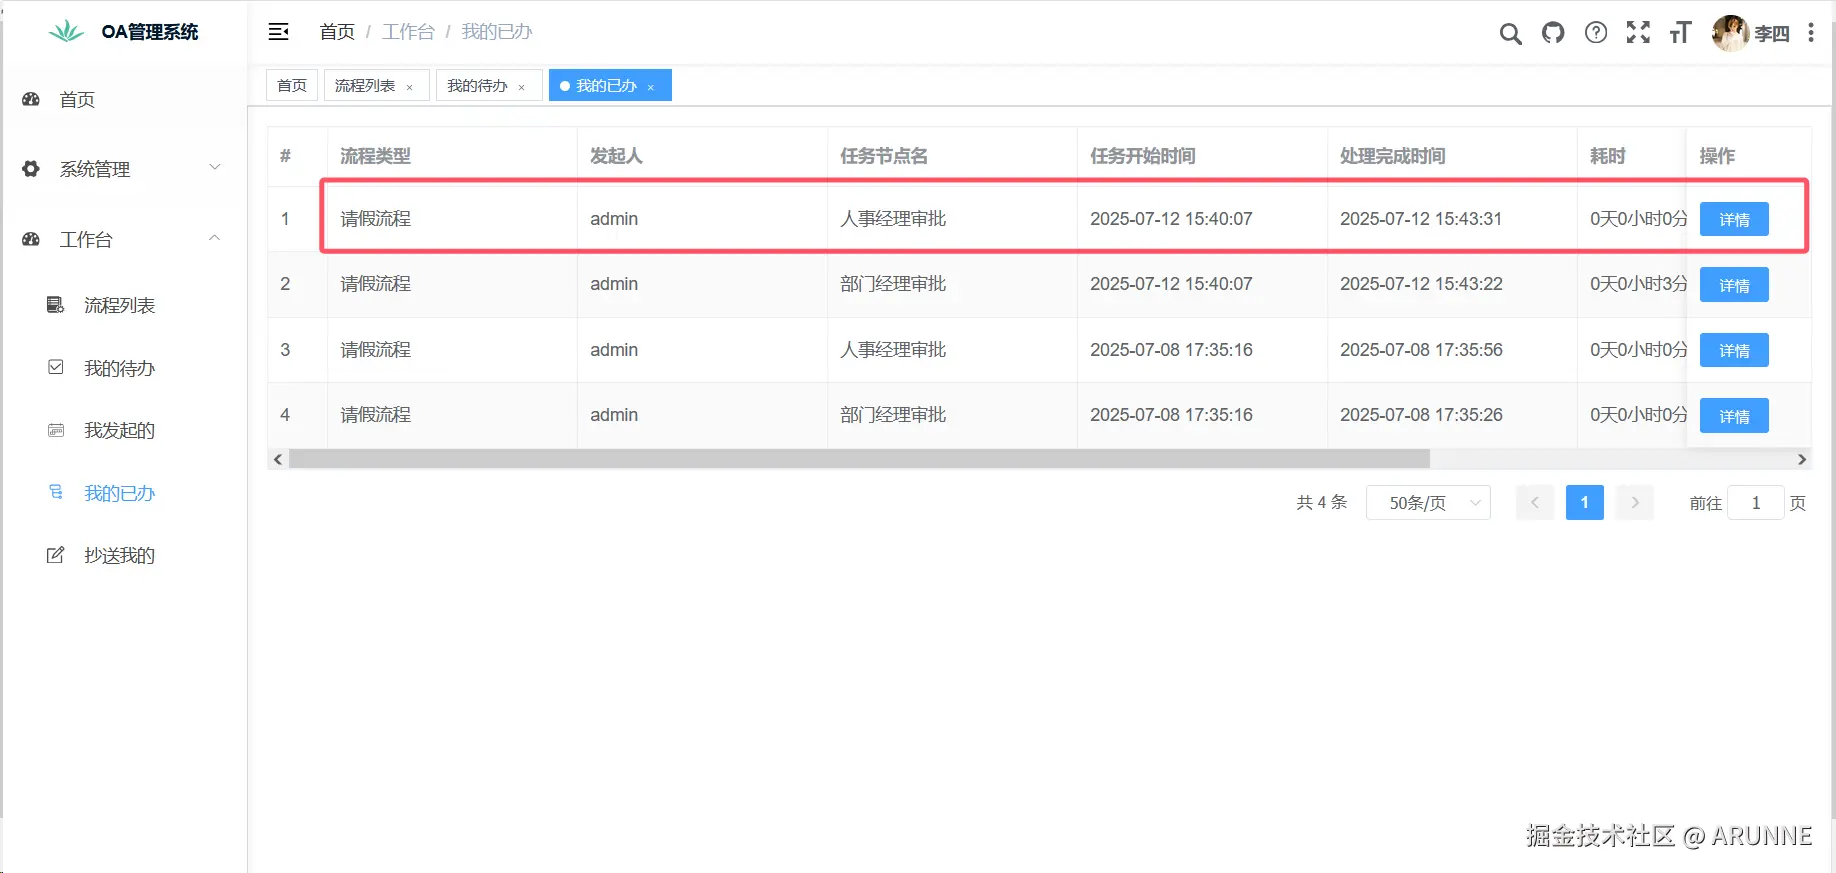The width and height of the screenshot is (1836, 873).
Task: Open 详情 for row 1
Action: pyautogui.click(x=1734, y=219)
